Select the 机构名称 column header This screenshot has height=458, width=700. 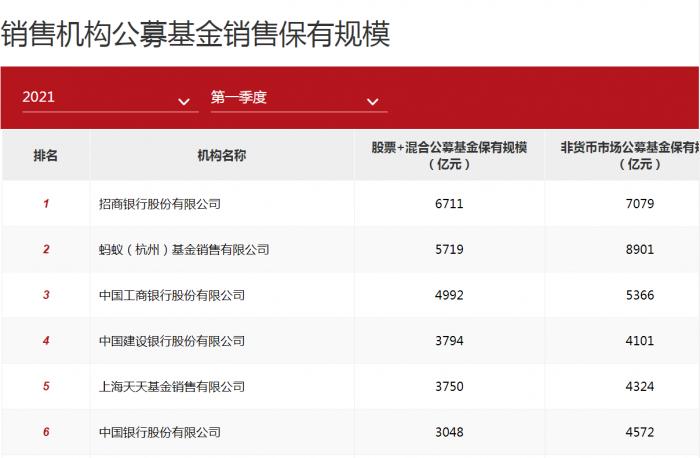point(222,155)
